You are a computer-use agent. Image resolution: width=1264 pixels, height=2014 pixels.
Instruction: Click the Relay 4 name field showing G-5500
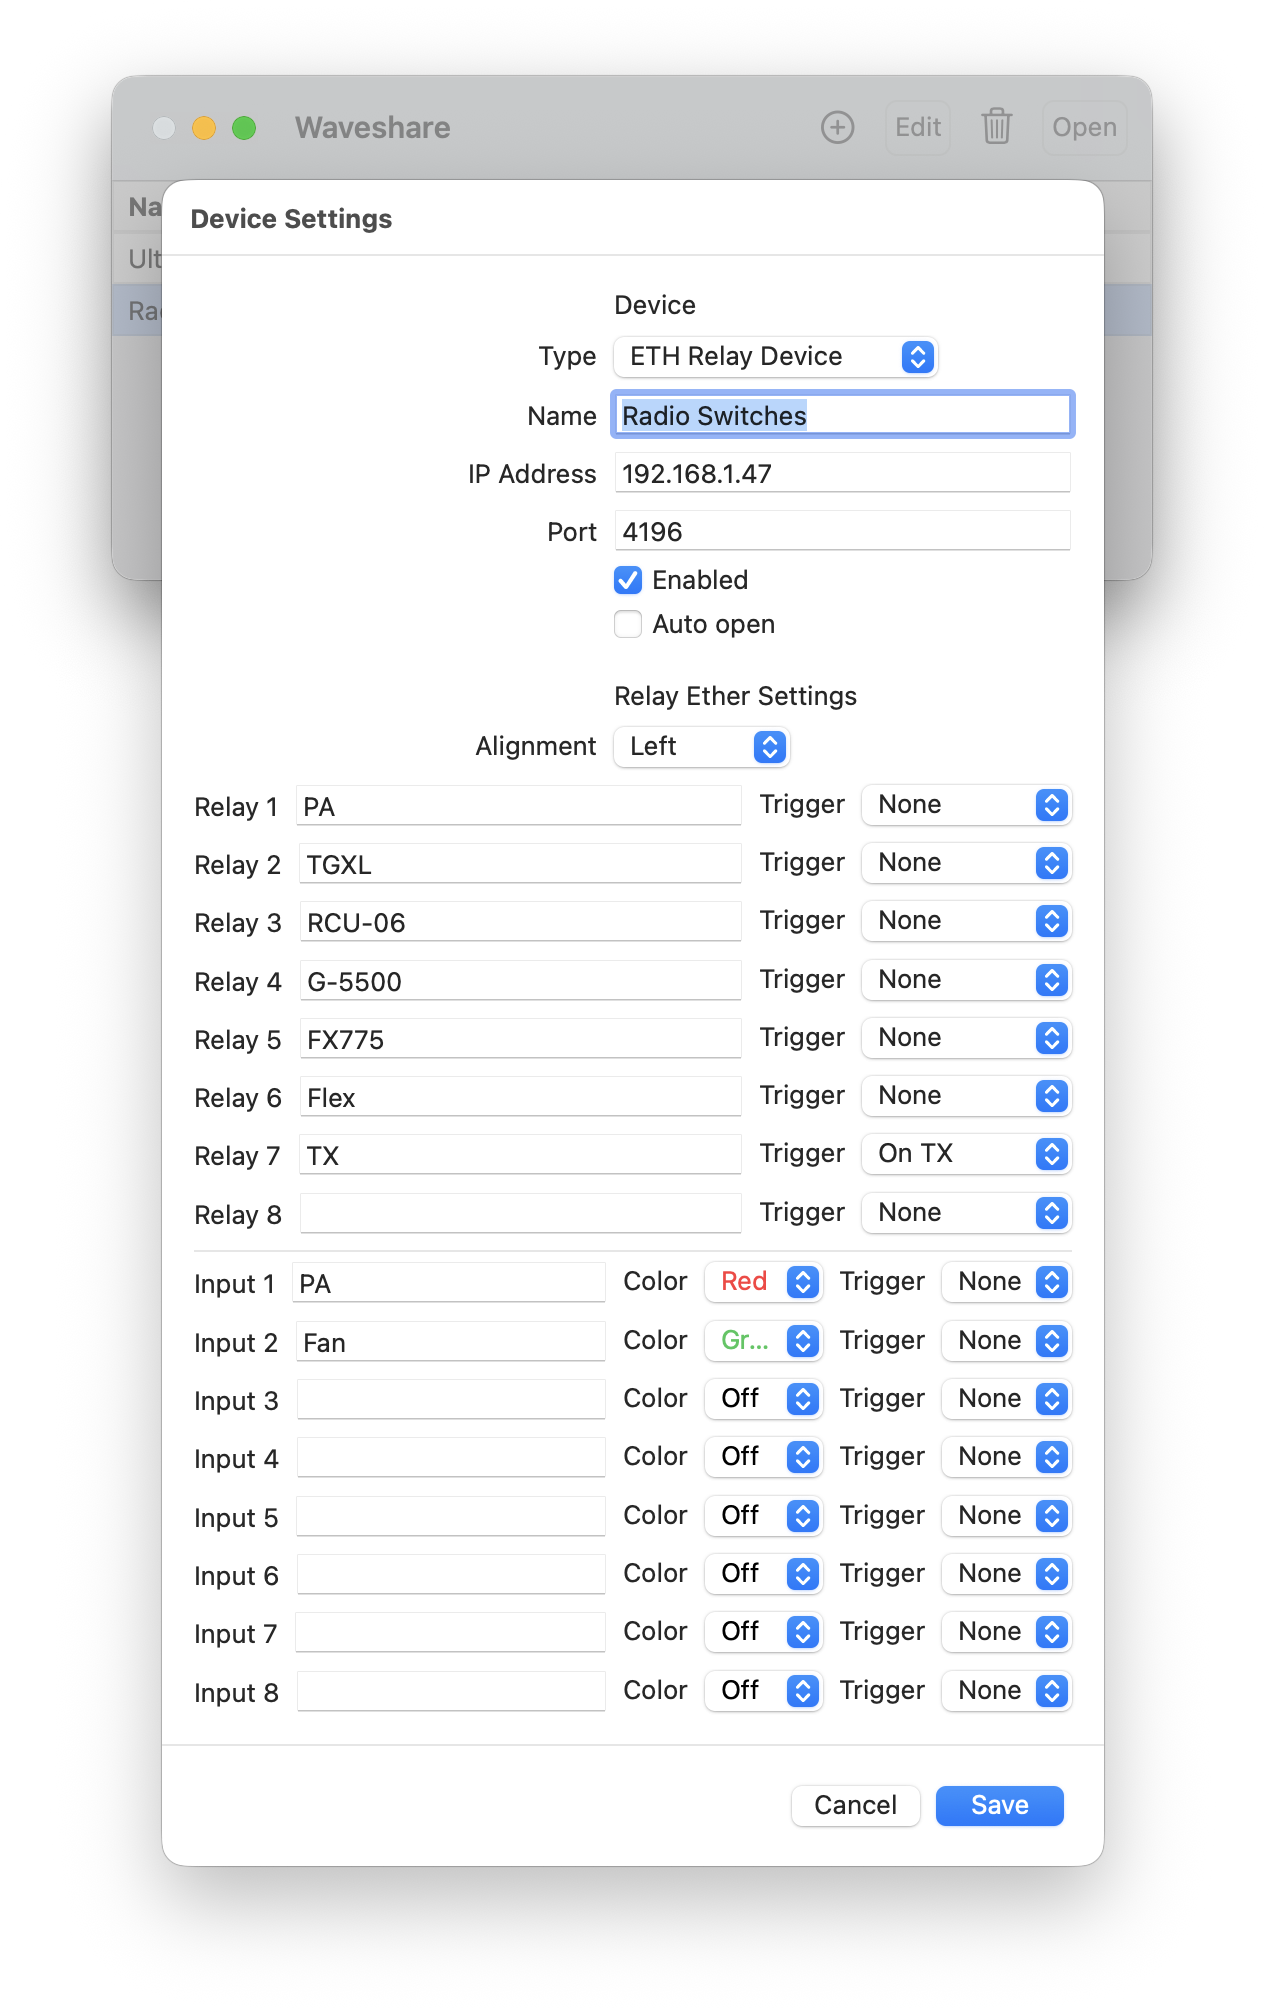click(519, 980)
